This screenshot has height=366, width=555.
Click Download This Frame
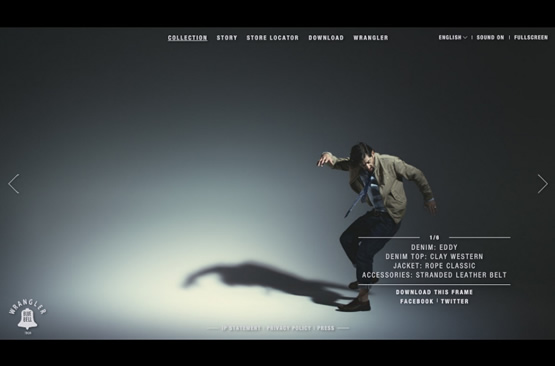pos(434,292)
